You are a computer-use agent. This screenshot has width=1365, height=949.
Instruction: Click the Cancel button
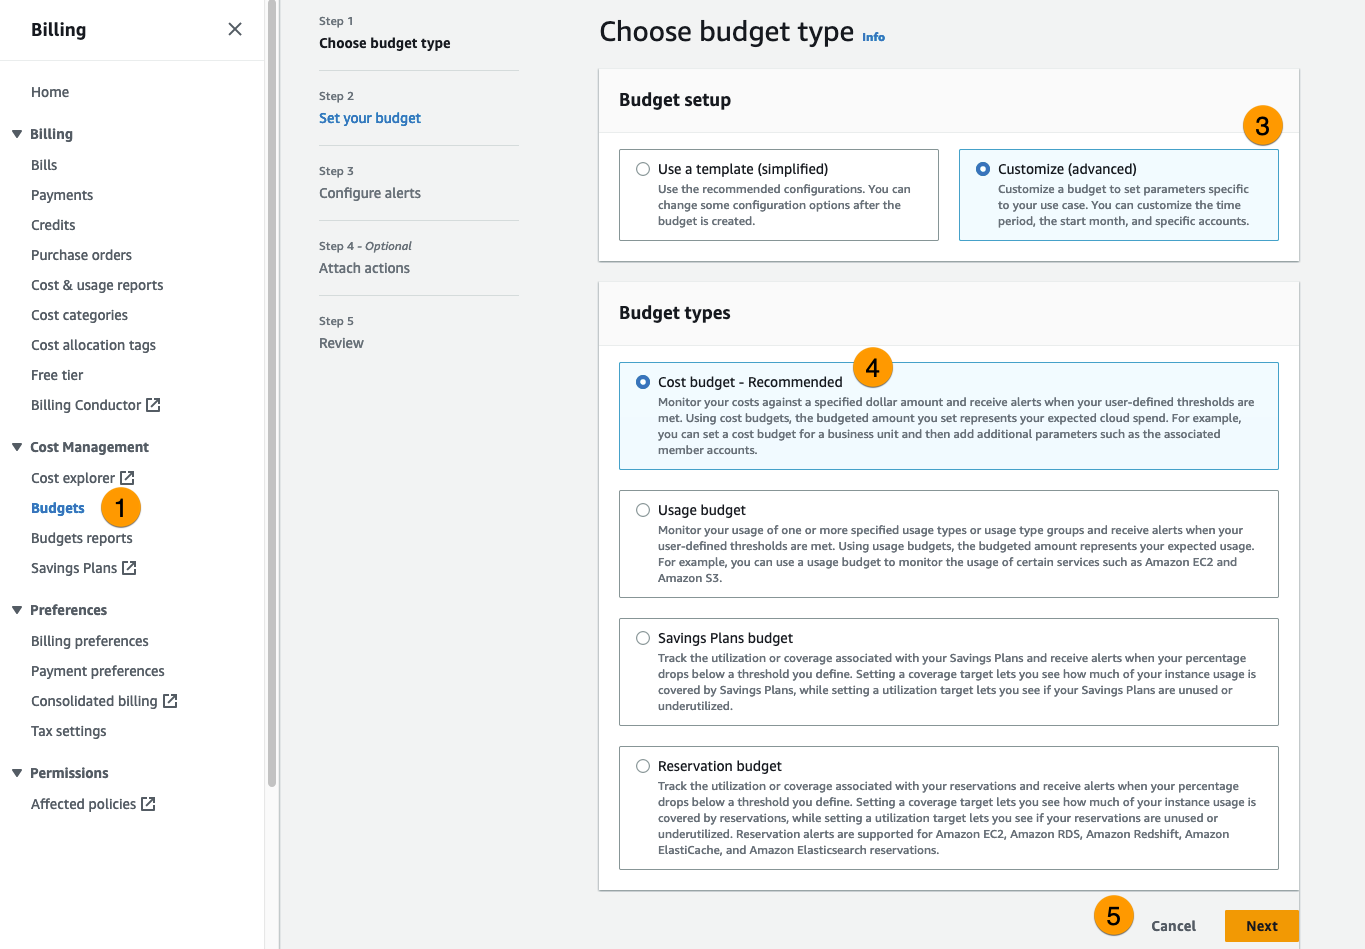pos(1173,926)
